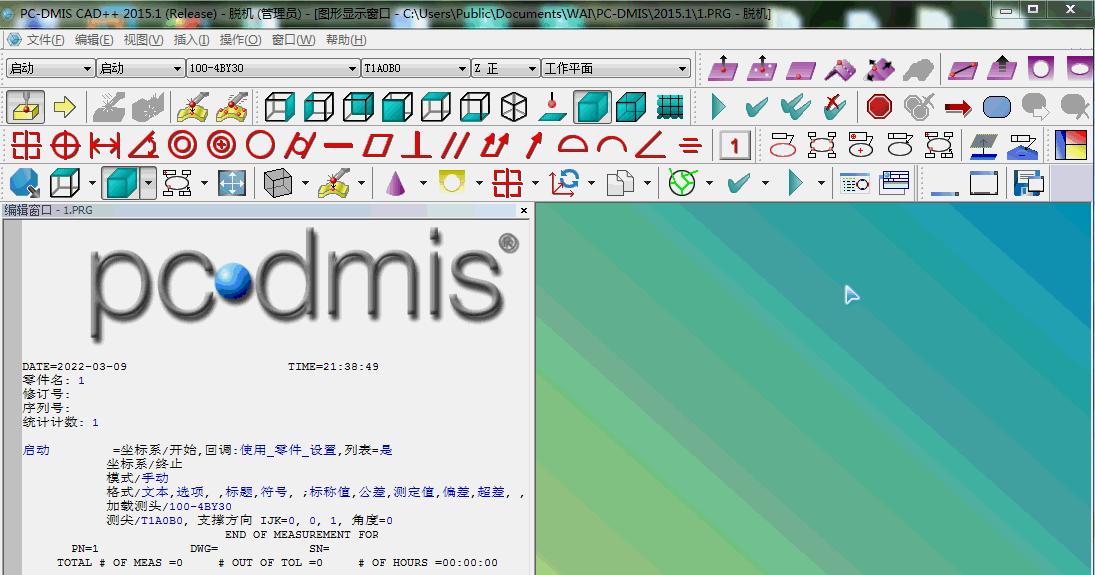Click the perpendicularity icon
The width and height of the screenshot is (1095, 575).
tap(416, 145)
